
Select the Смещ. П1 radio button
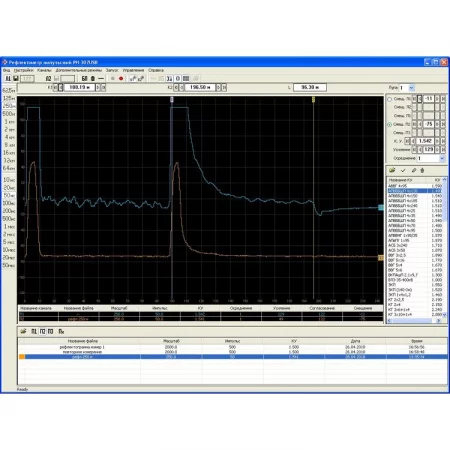coord(389,99)
